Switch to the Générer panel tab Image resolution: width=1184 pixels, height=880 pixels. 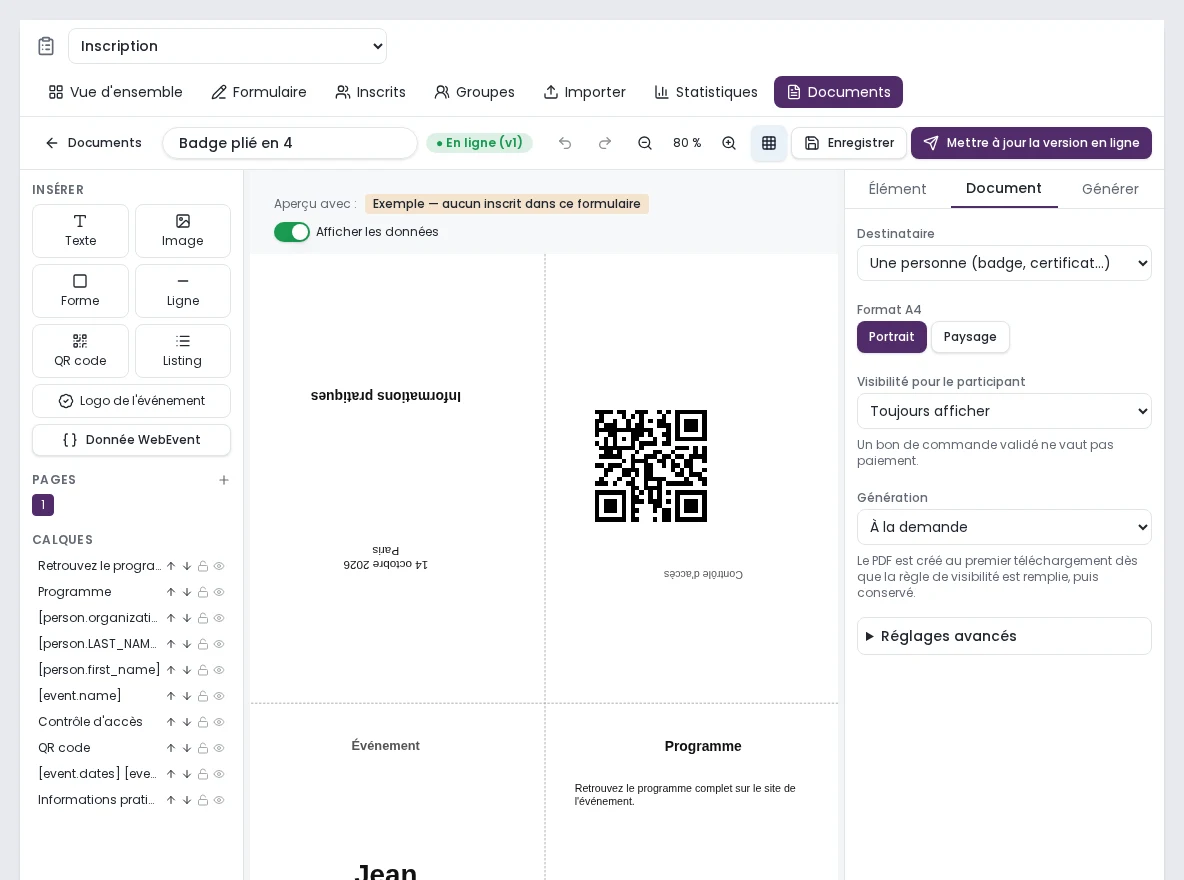(1109, 189)
